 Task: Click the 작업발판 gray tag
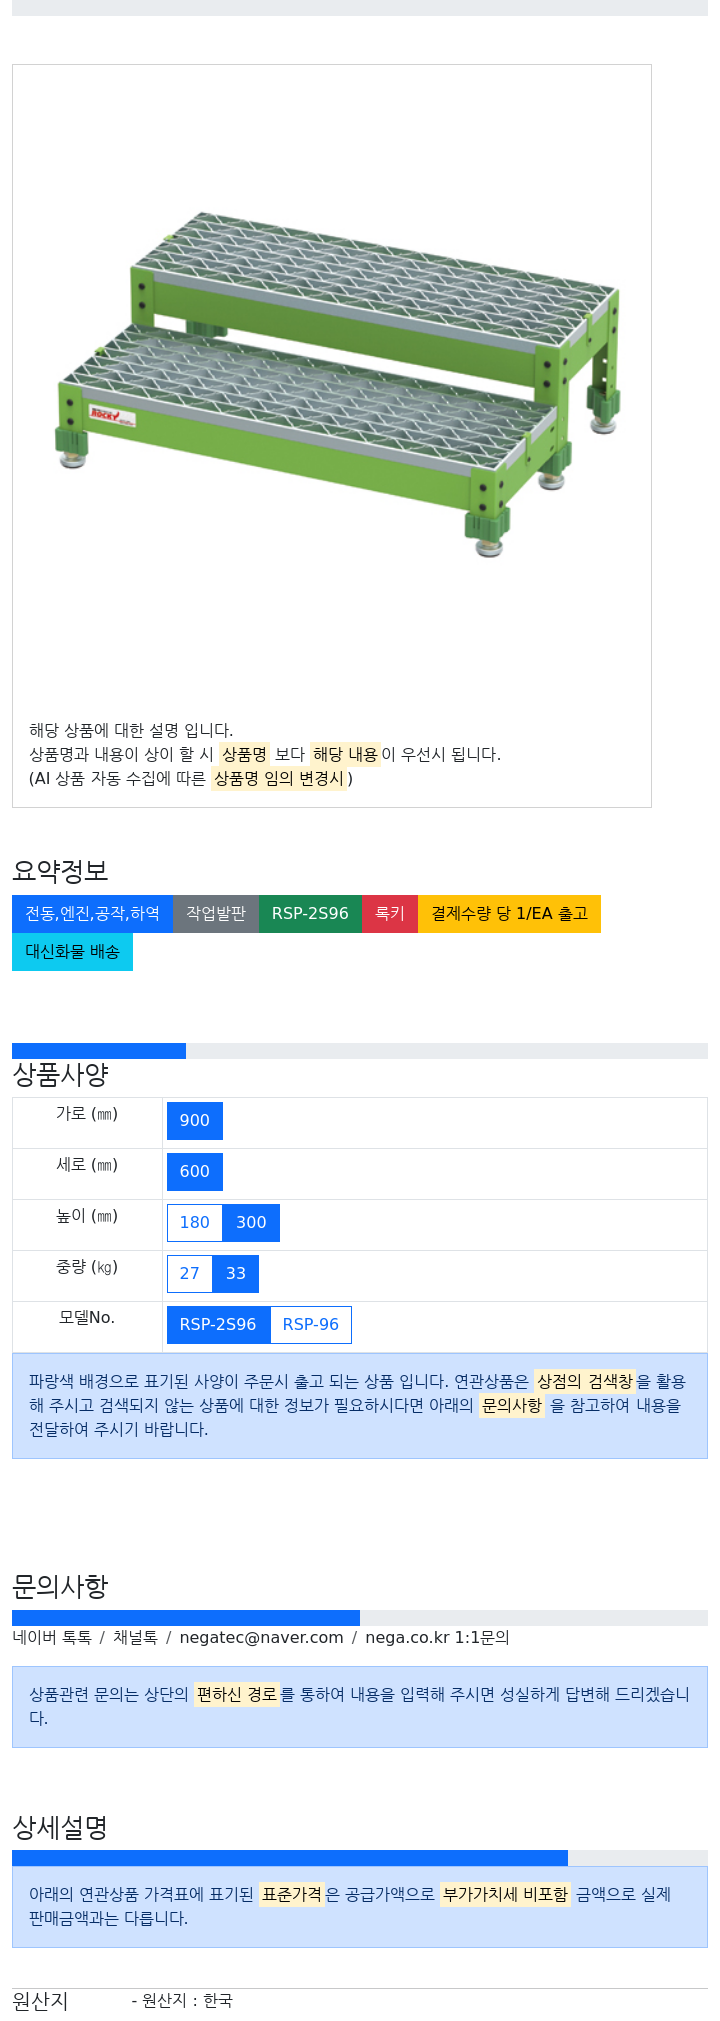coord(216,914)
